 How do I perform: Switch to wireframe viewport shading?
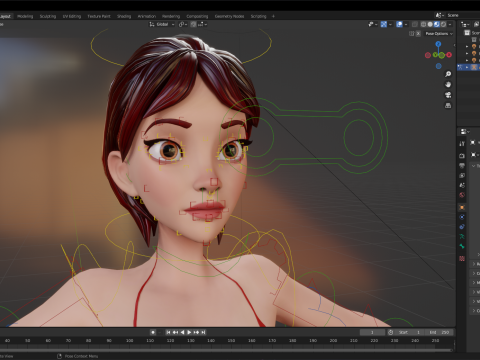(x=423, y=24)
